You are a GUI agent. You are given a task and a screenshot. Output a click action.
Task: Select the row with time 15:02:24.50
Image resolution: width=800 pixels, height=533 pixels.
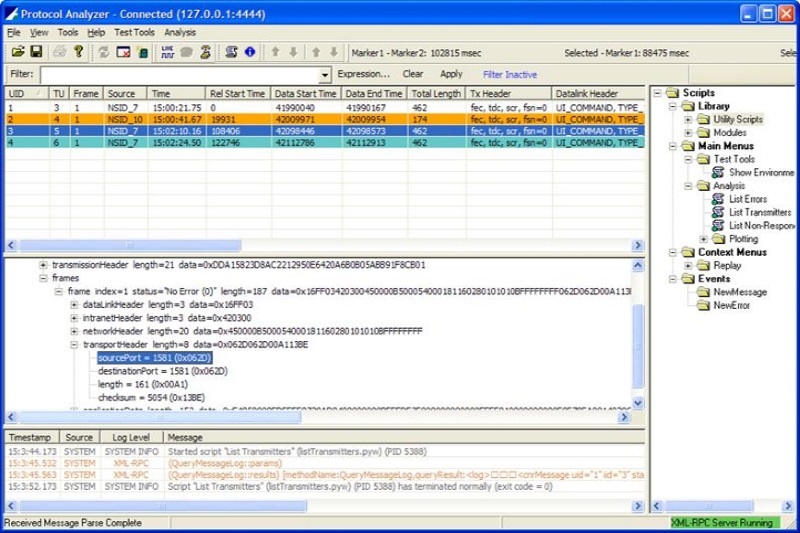[325, 143]
